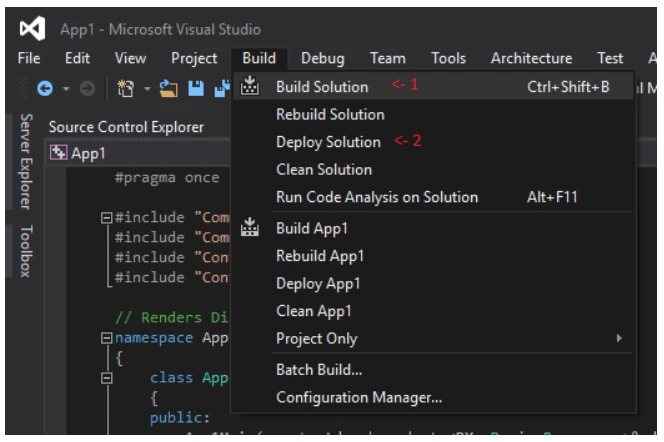Click the 'public:' line in the code
664x442 pixels.
pos(180,417)
